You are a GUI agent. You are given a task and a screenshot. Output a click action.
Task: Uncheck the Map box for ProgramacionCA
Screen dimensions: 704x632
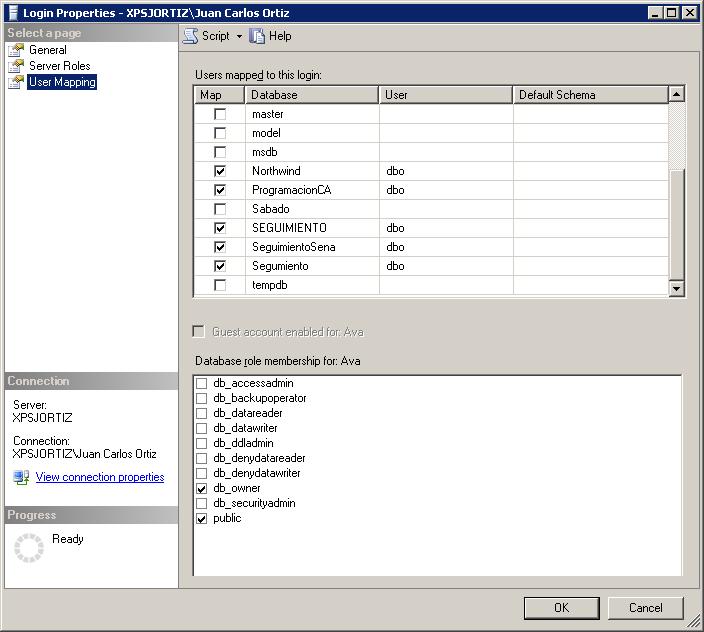(220, 190)
